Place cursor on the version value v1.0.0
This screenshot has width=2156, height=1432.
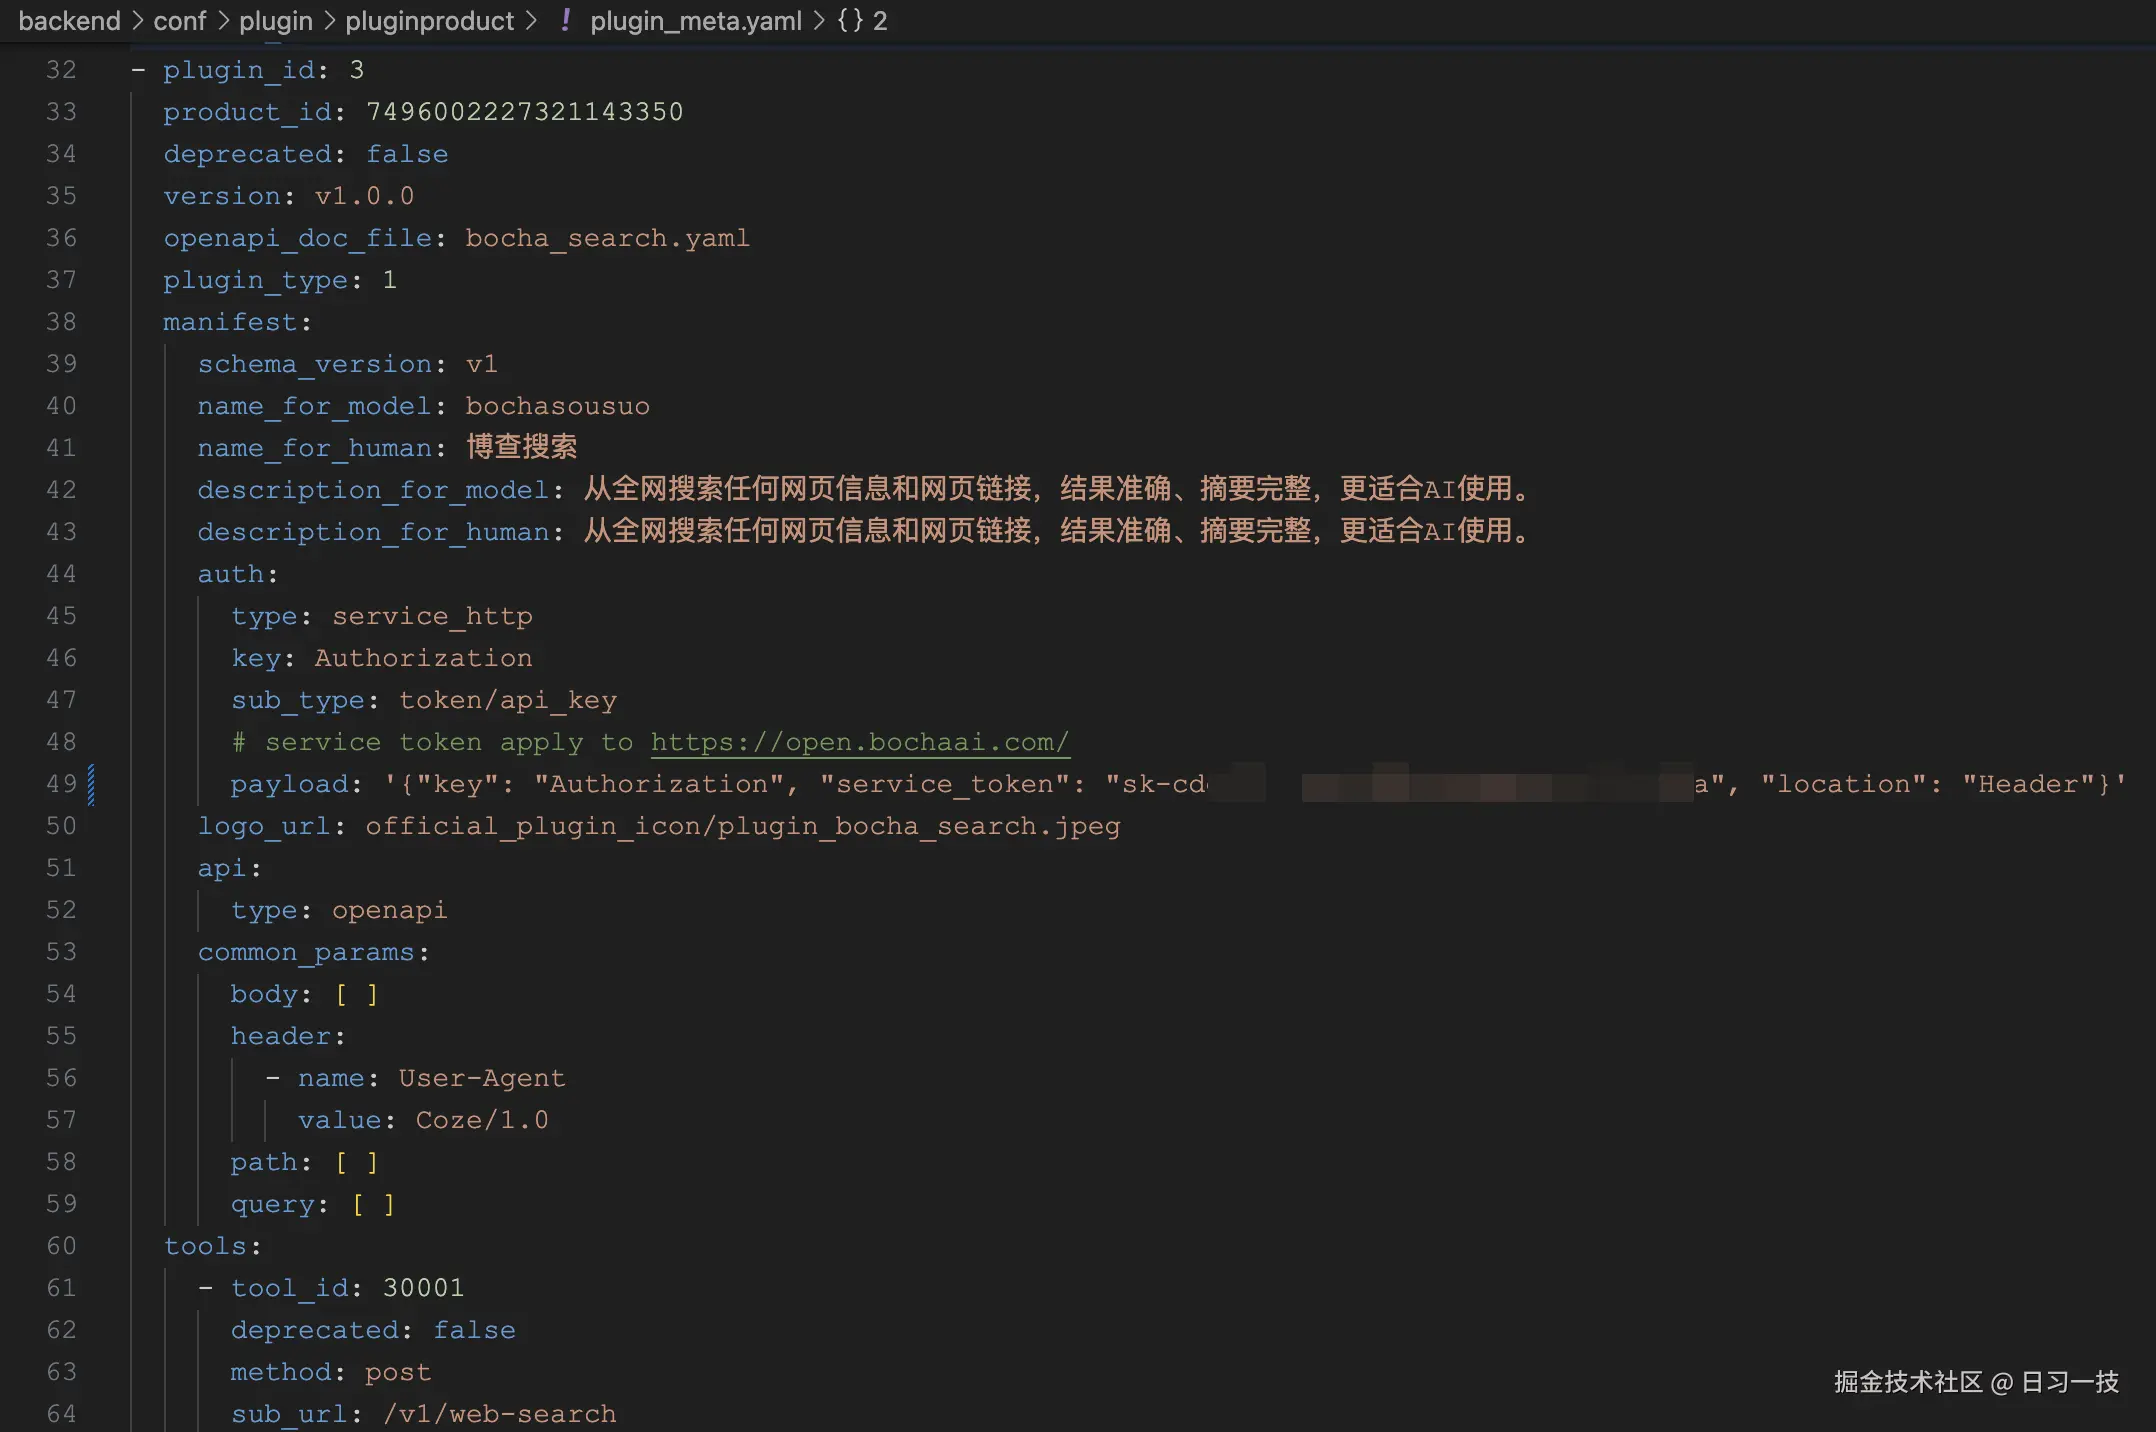point(363,196)
